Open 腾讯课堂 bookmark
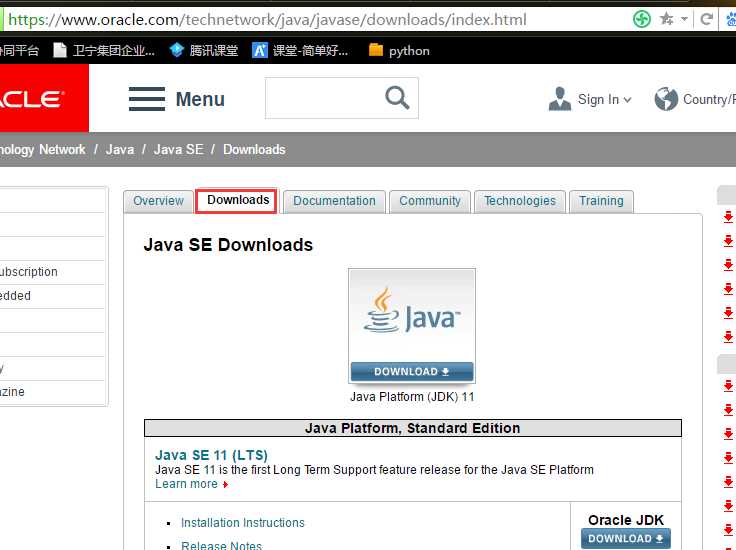Screen dimensions: 736x550 [x=204, y=50]
